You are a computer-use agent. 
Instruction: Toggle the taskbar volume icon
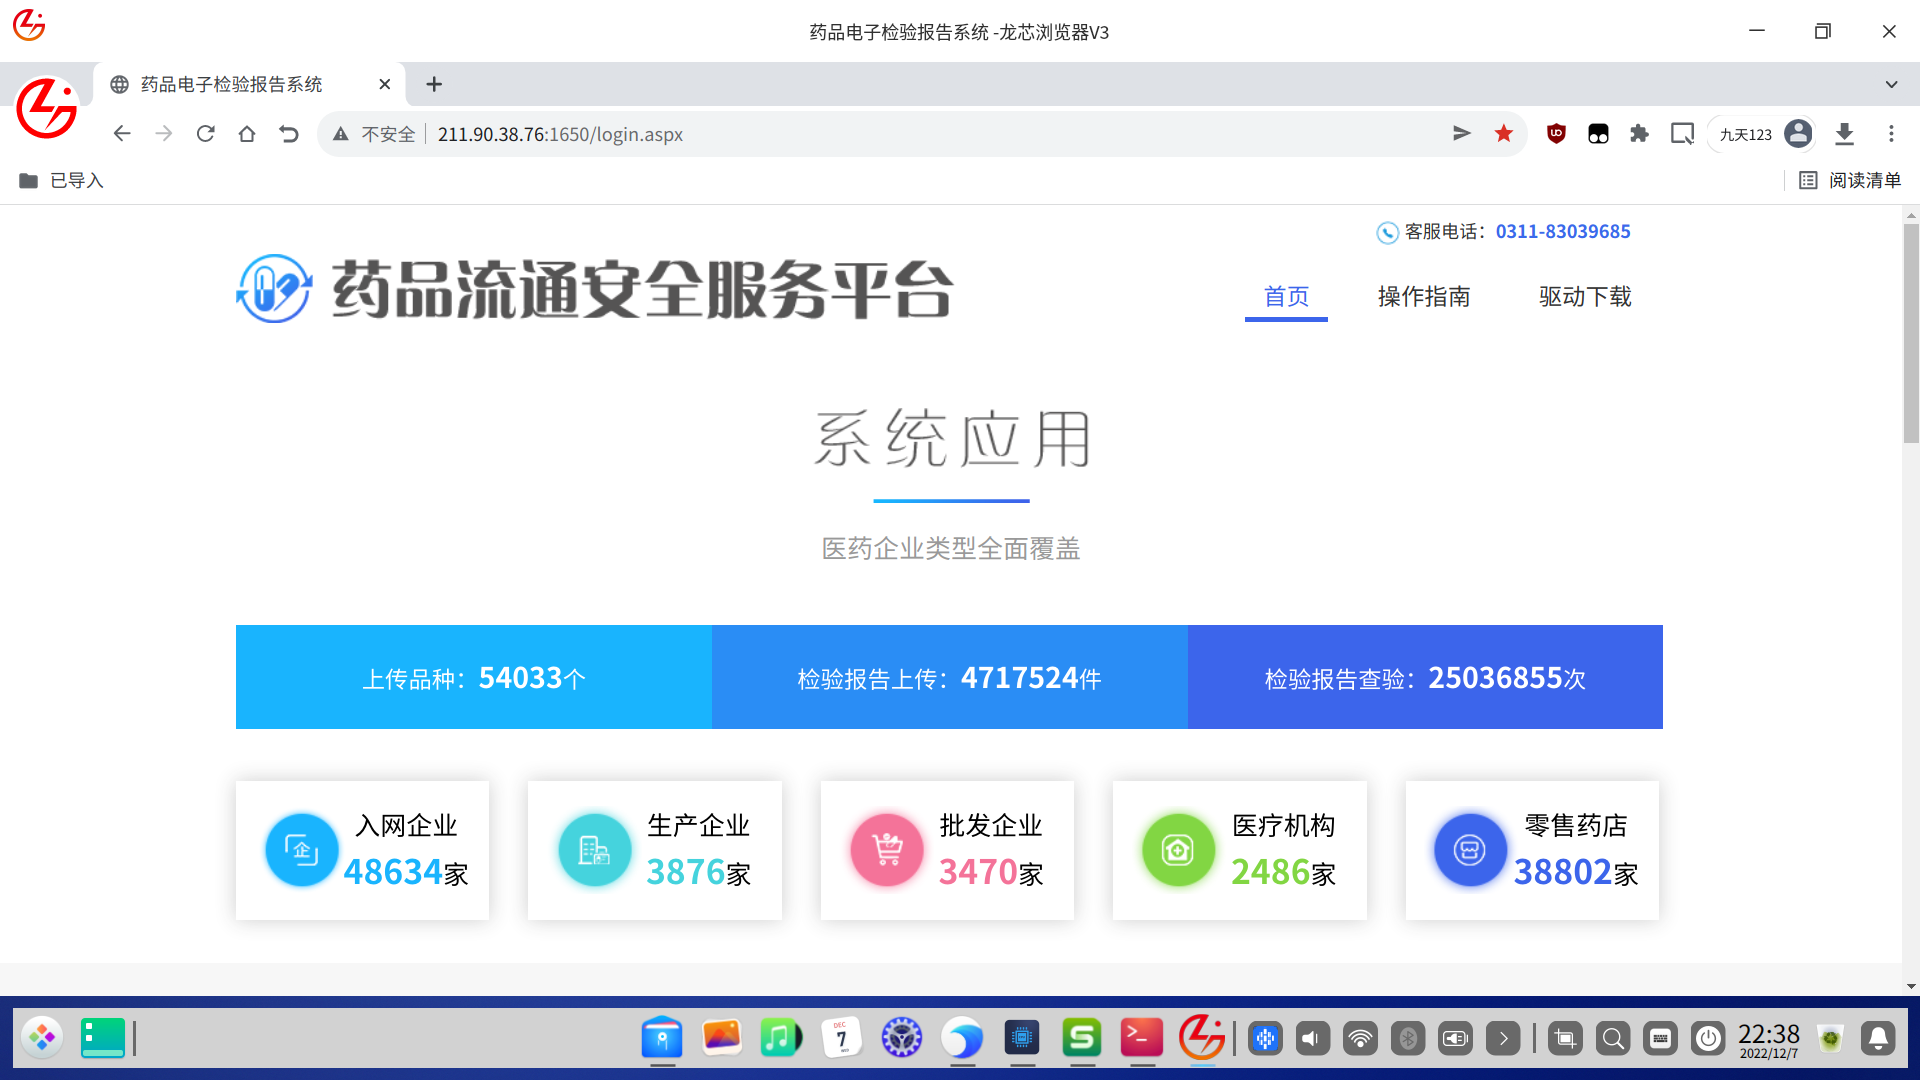(x=1312, y=1039)
